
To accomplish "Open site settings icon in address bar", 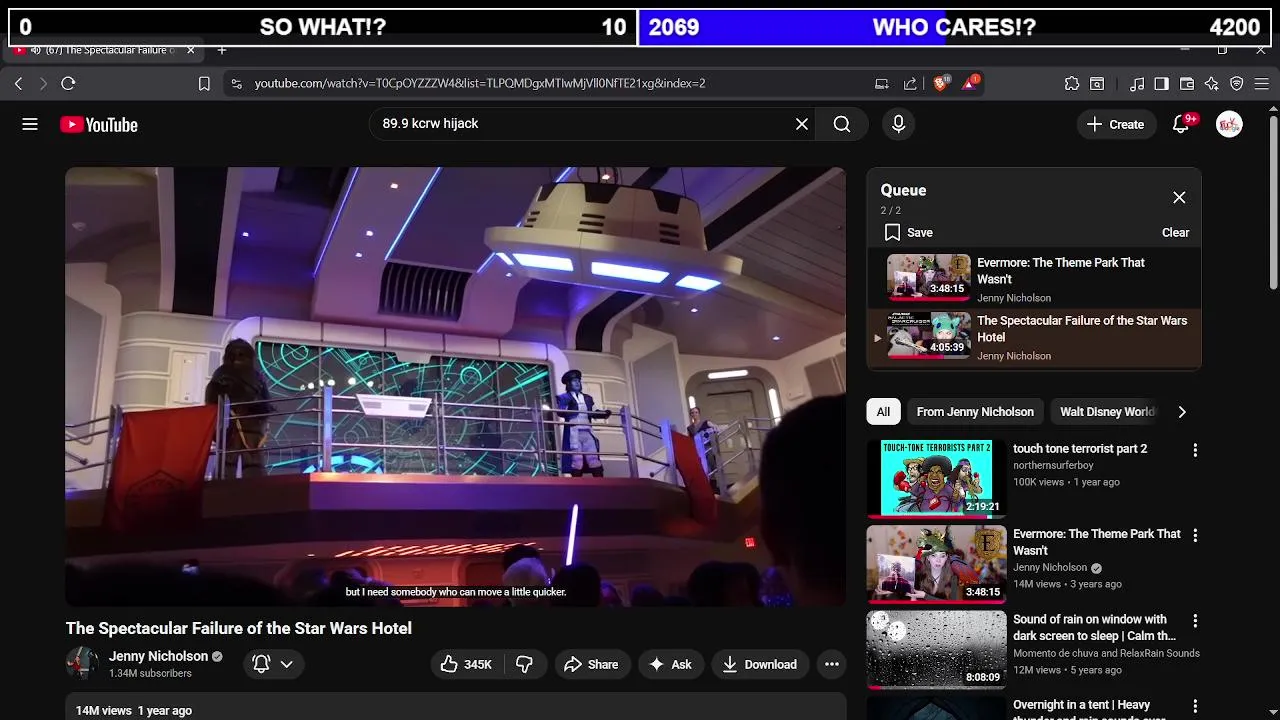I will 236,84.
